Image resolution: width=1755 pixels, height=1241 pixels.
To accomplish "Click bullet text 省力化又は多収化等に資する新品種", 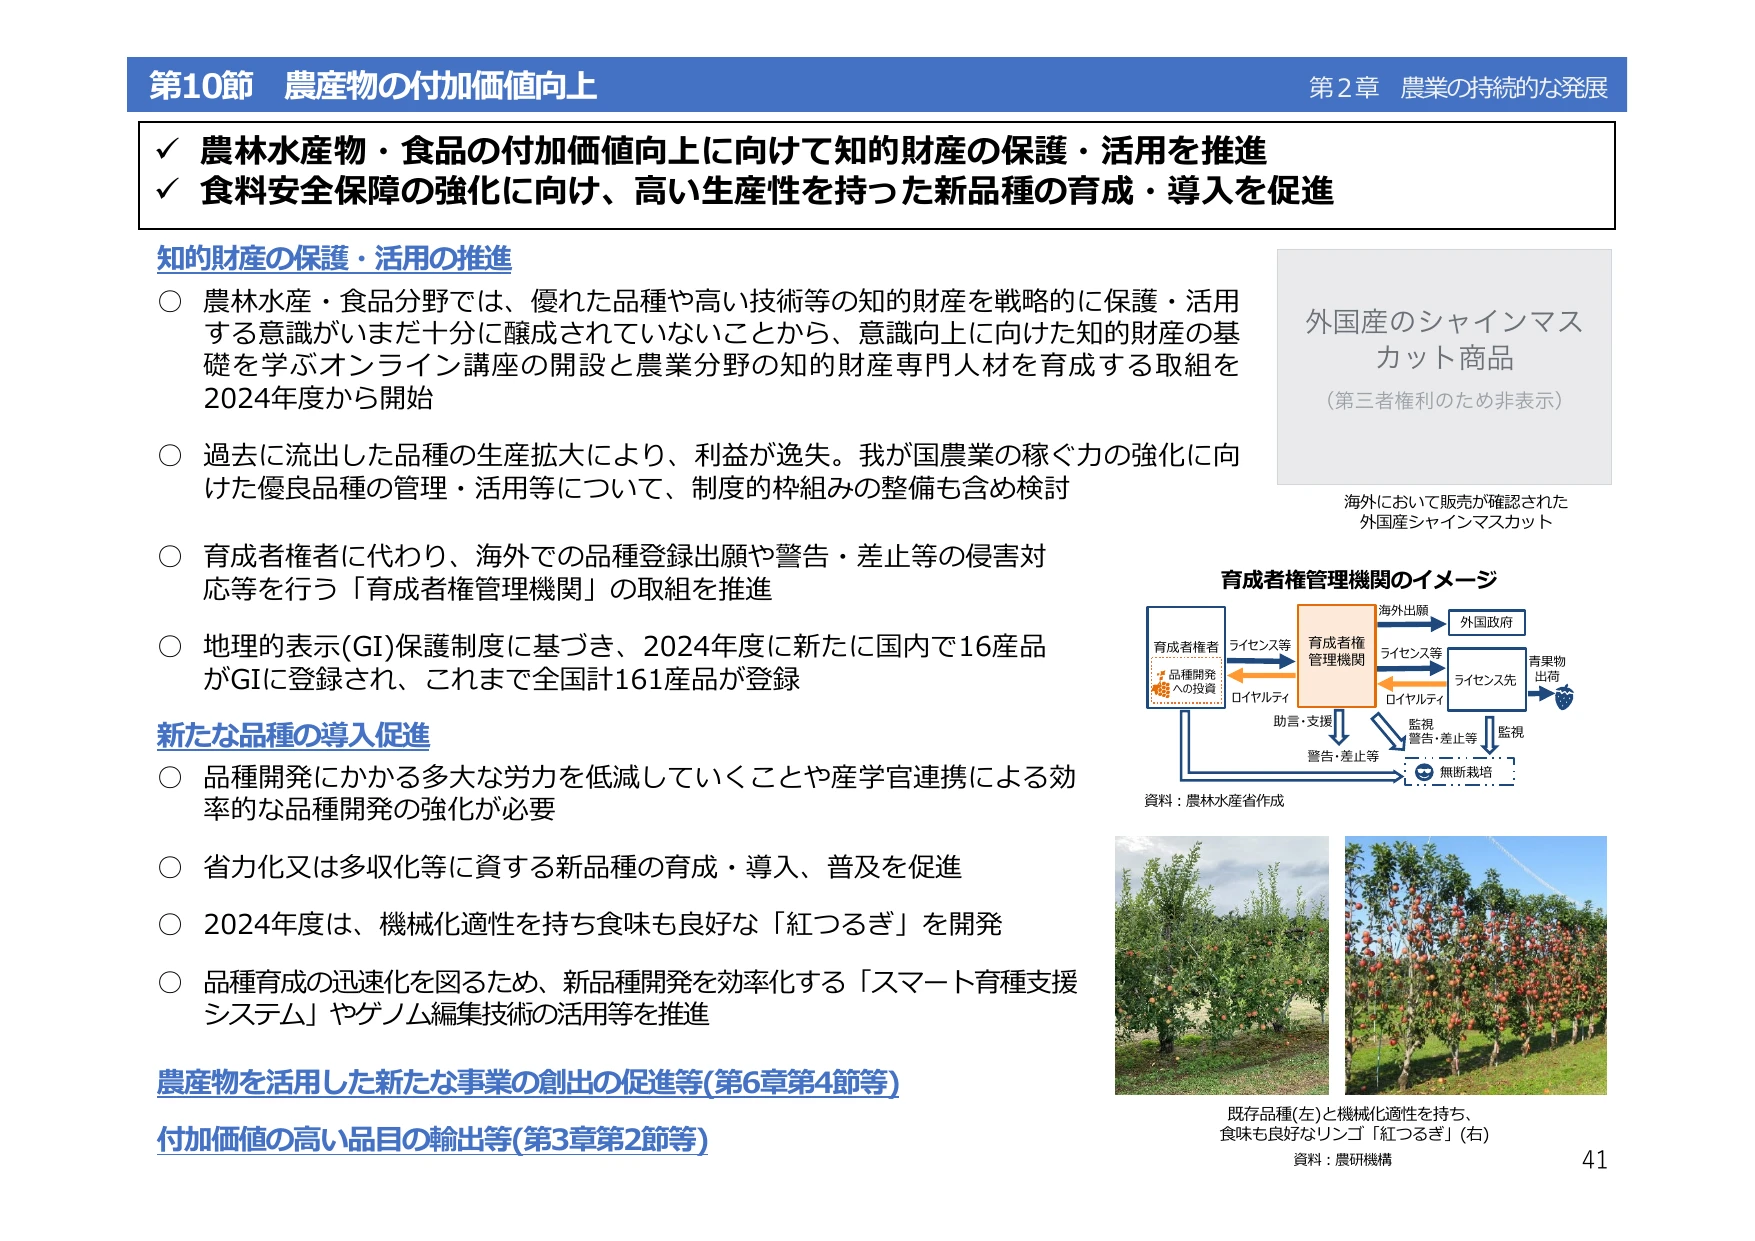I will (x=582, y=867).
